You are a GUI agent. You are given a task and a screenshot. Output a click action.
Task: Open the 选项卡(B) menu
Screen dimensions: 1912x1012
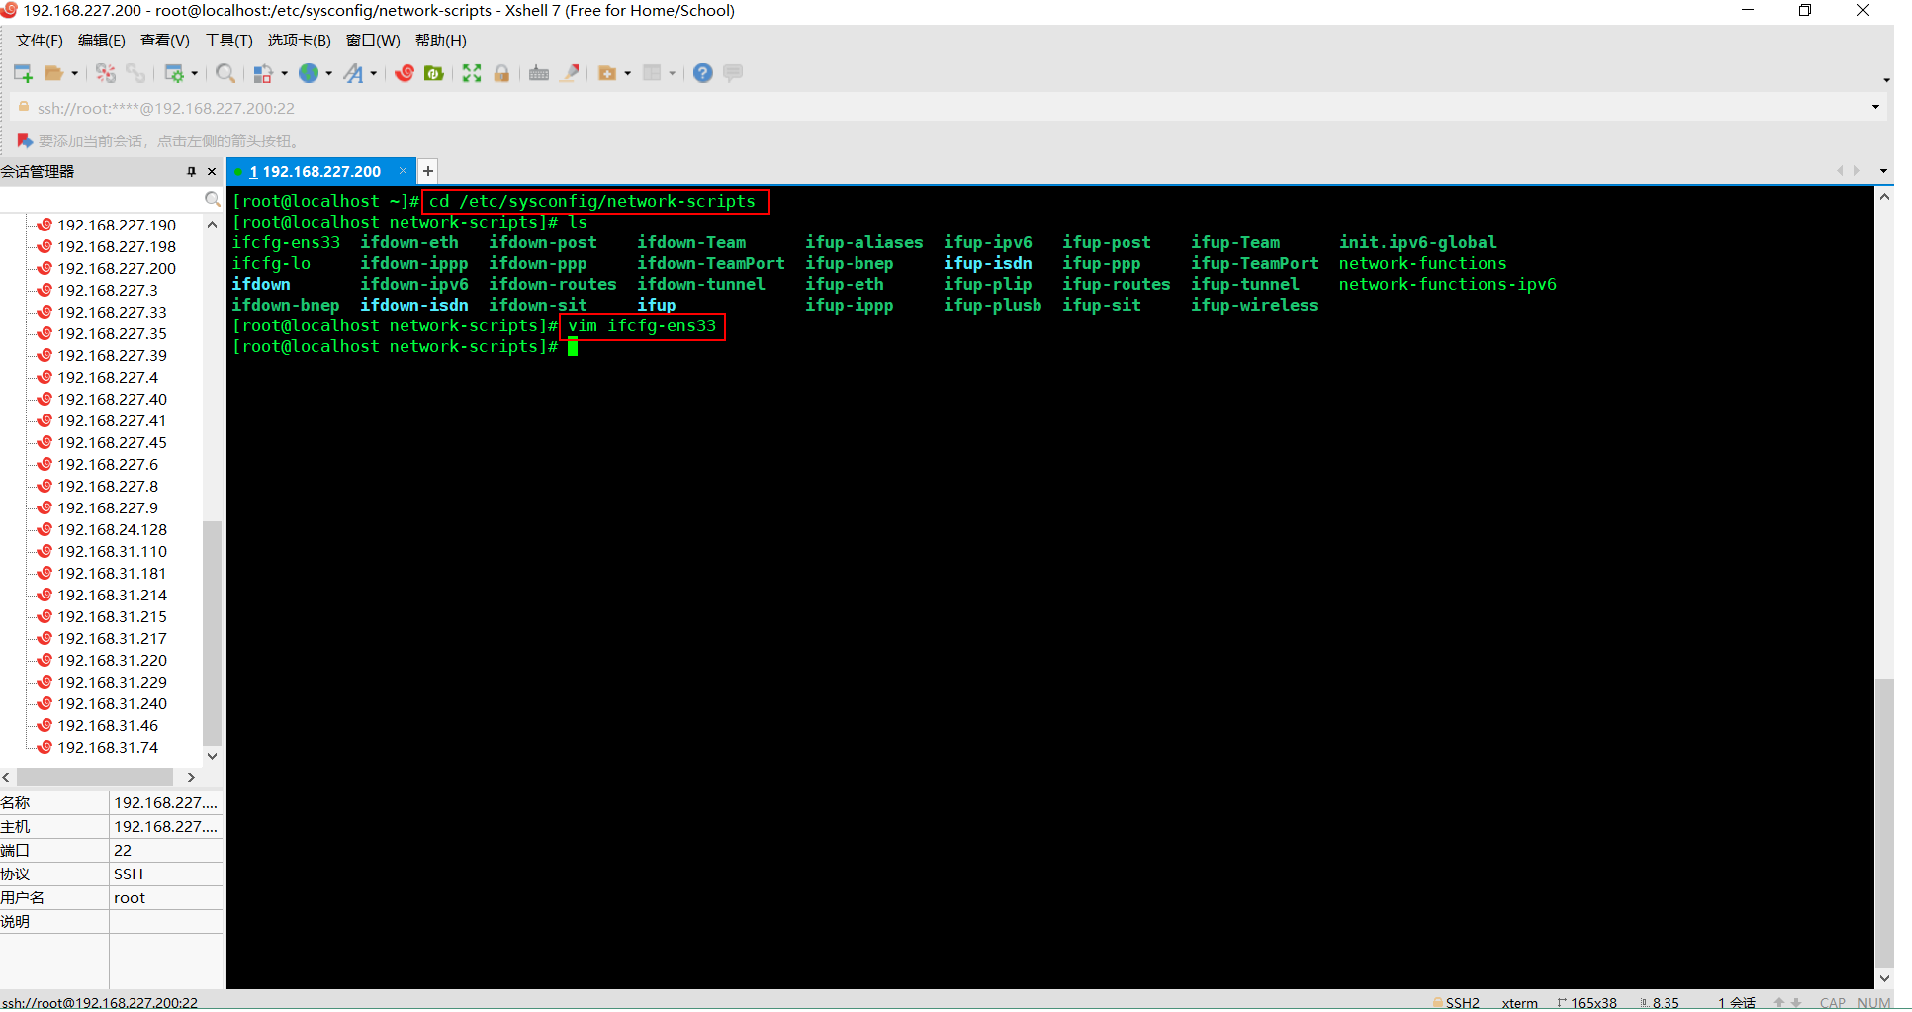(x=299, y=40)
